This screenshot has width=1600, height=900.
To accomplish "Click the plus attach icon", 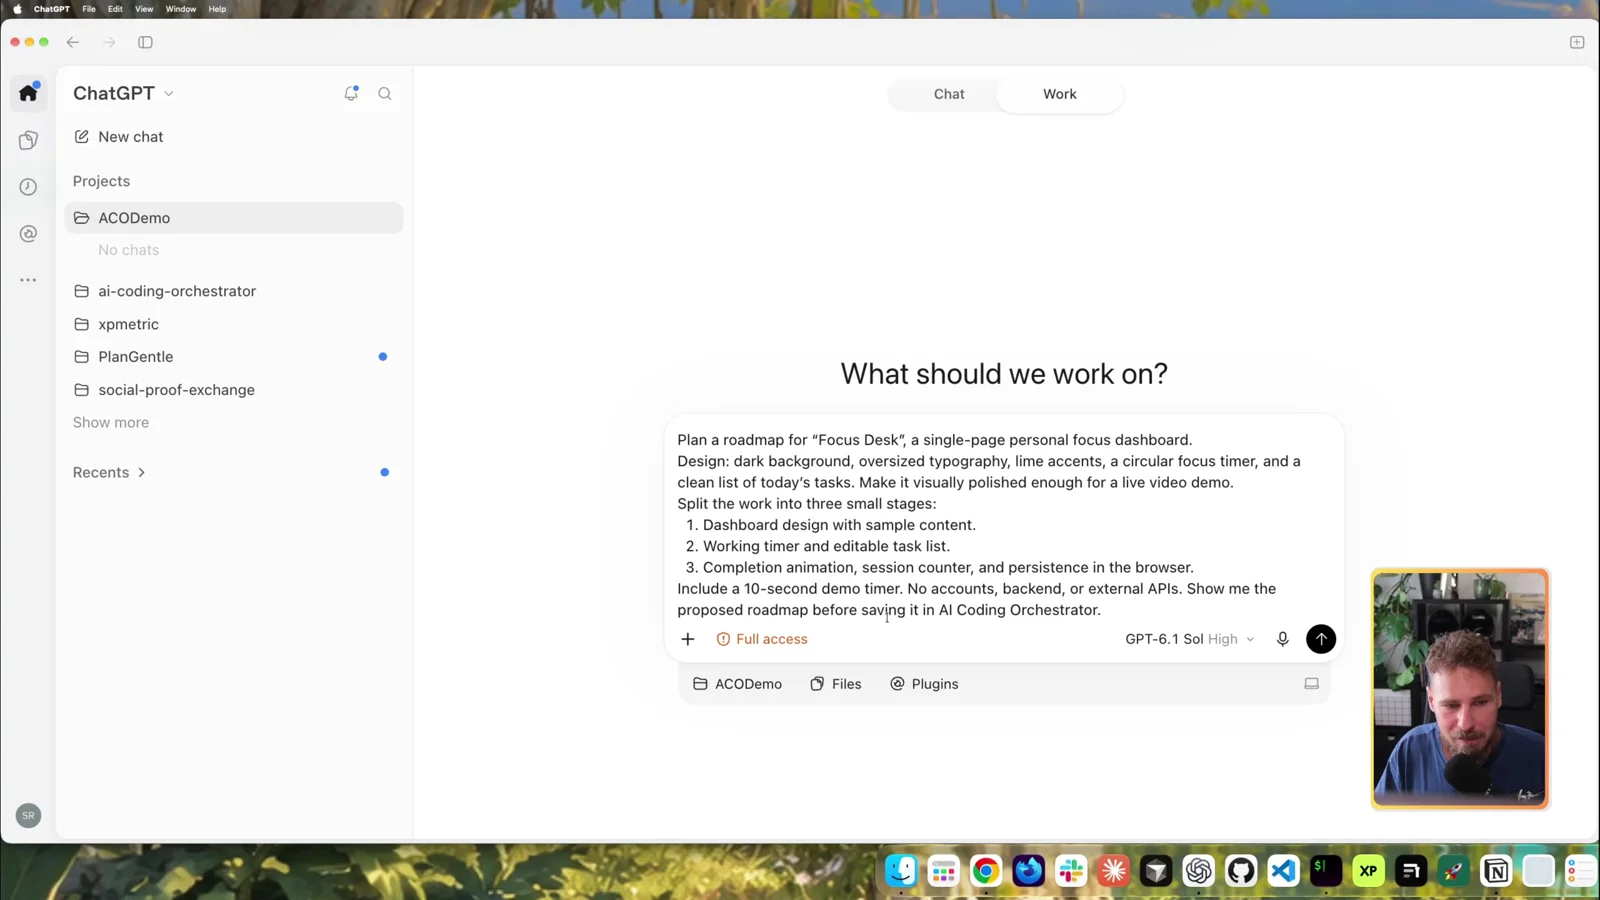I will (x=688, y=639).
